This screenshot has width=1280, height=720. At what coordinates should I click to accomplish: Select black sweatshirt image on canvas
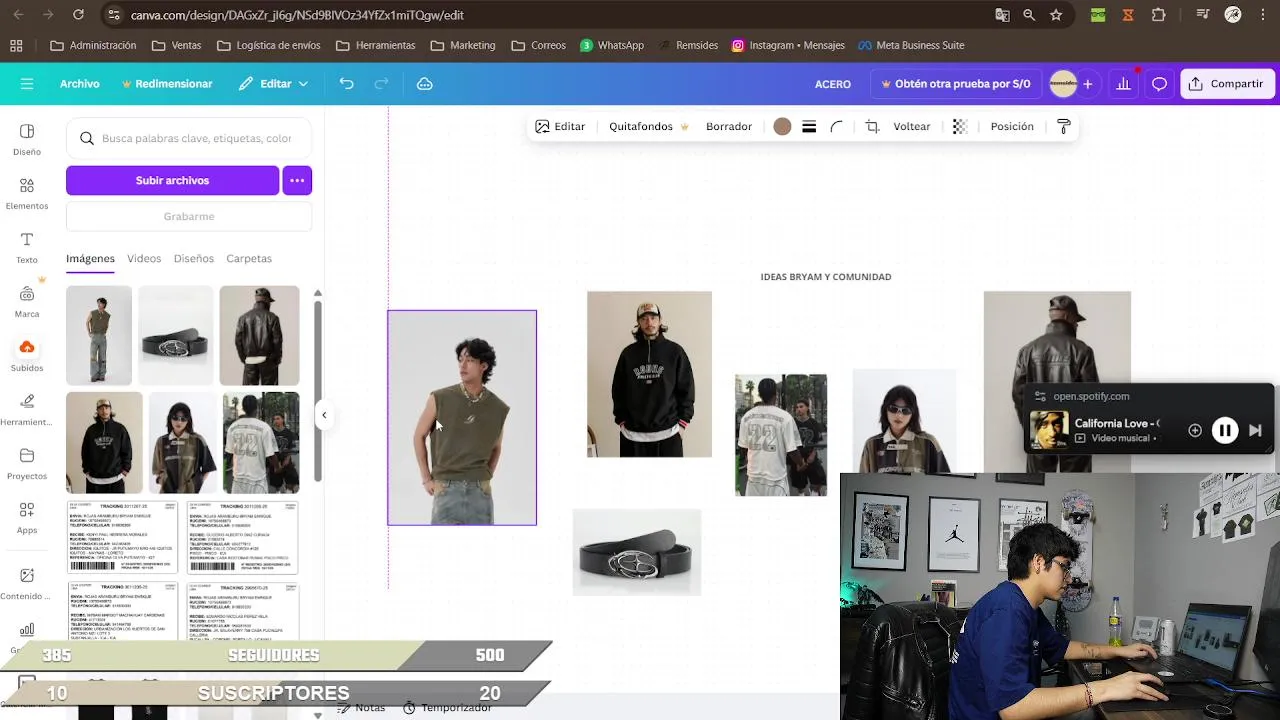649,374
